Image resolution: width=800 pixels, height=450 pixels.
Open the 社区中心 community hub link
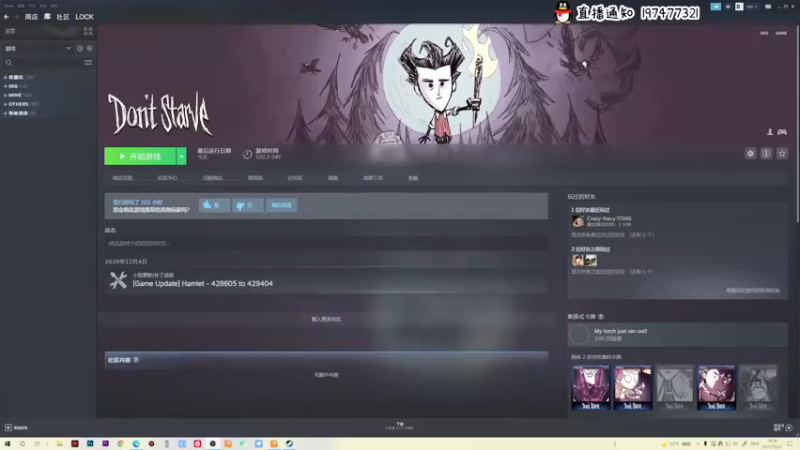(167, 178)
